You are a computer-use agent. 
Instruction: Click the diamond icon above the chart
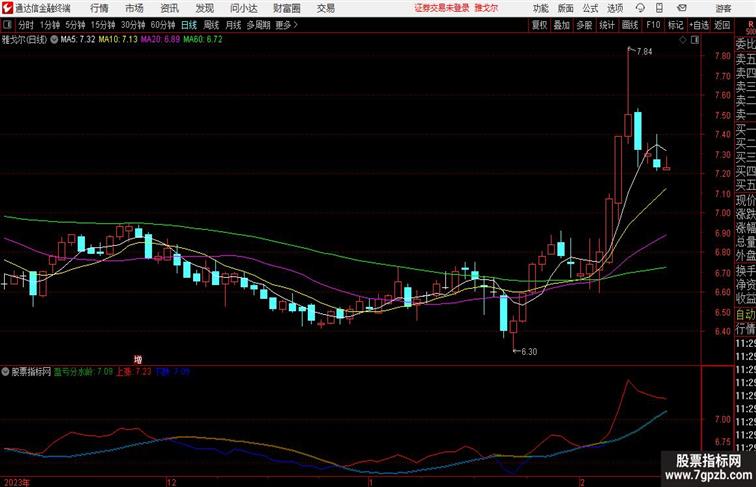(683, 40)
